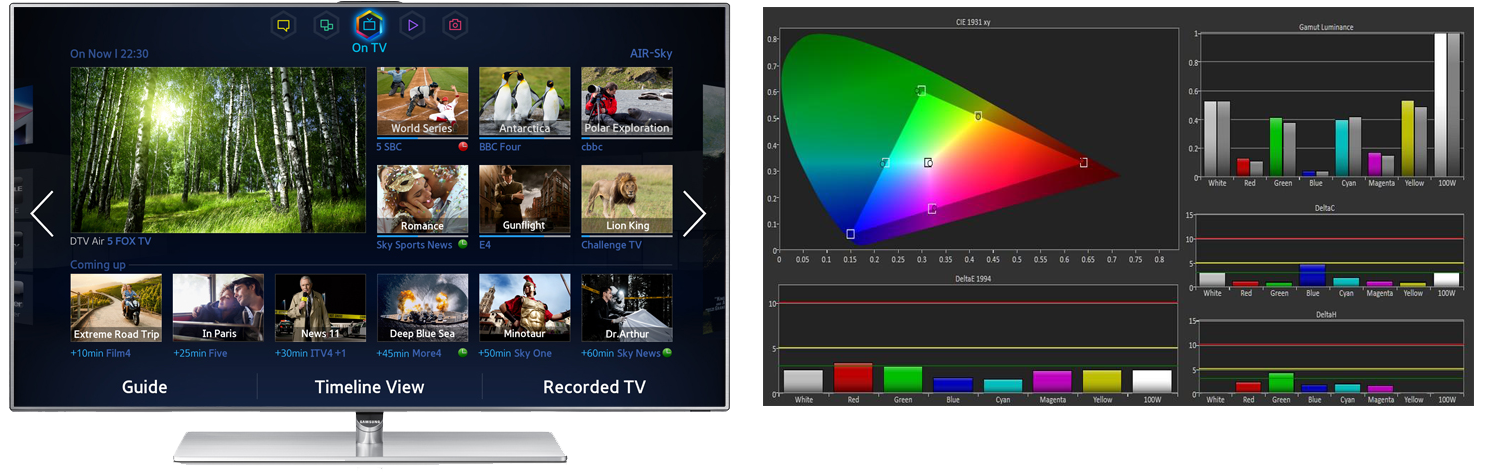Open the yellow speech bubble Social hub icon
This screenshot has height=473, width=1496.
point(283,25)
